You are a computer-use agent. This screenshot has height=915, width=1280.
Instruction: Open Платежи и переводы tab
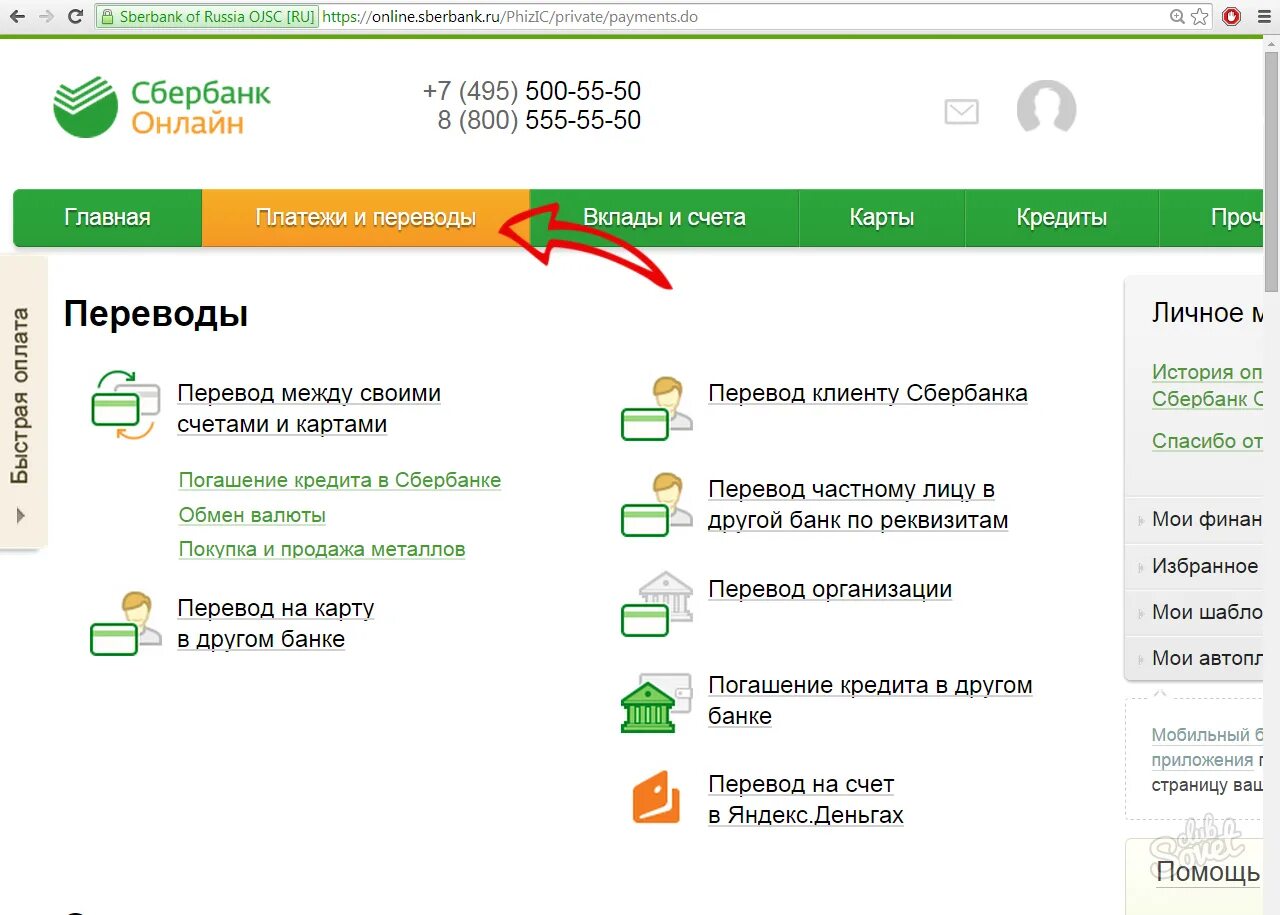pos(366,217)
